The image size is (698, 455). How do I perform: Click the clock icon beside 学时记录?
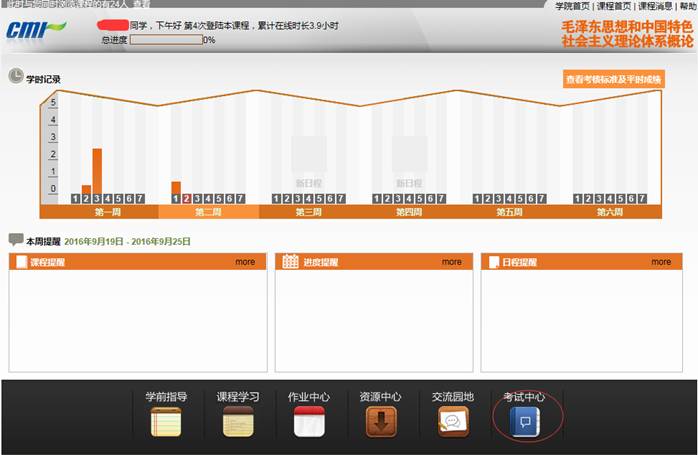click(x=16, y=76)
